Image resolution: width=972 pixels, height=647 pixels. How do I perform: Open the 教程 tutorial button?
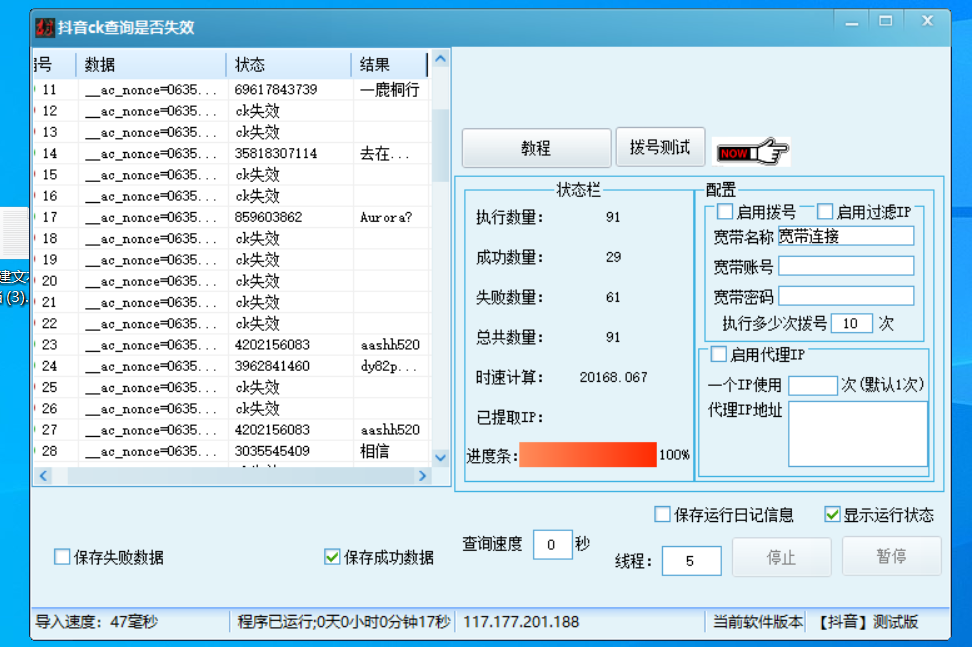(536, 148)
